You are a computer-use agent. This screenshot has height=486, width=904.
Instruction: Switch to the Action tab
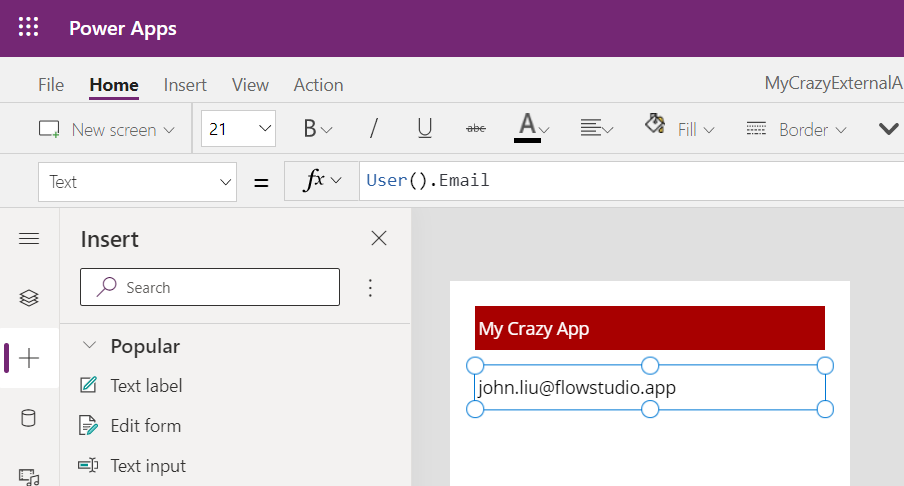click(318, 85)
